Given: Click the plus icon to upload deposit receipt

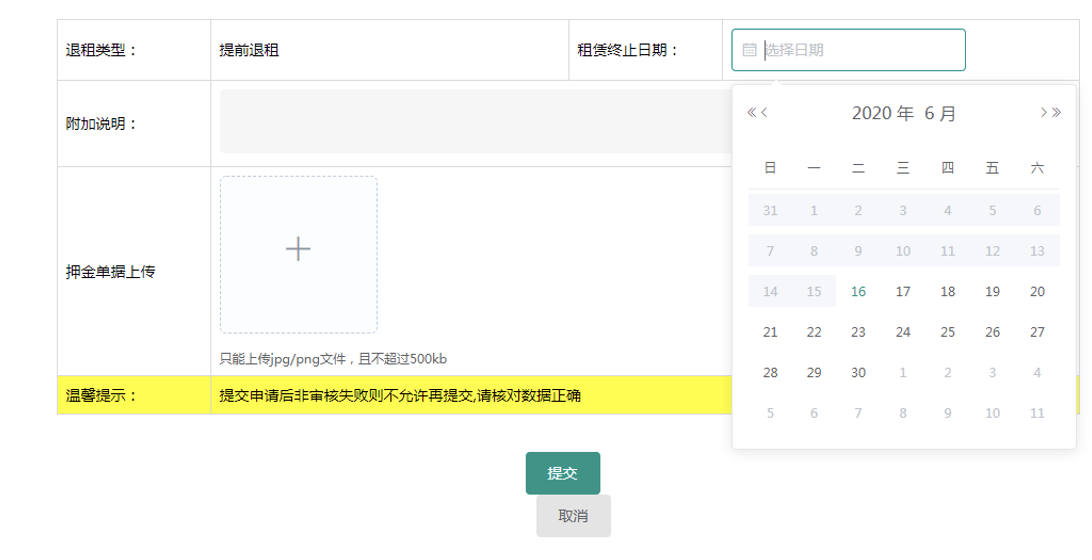Looking at the screenshot, I should pos(298,249).
